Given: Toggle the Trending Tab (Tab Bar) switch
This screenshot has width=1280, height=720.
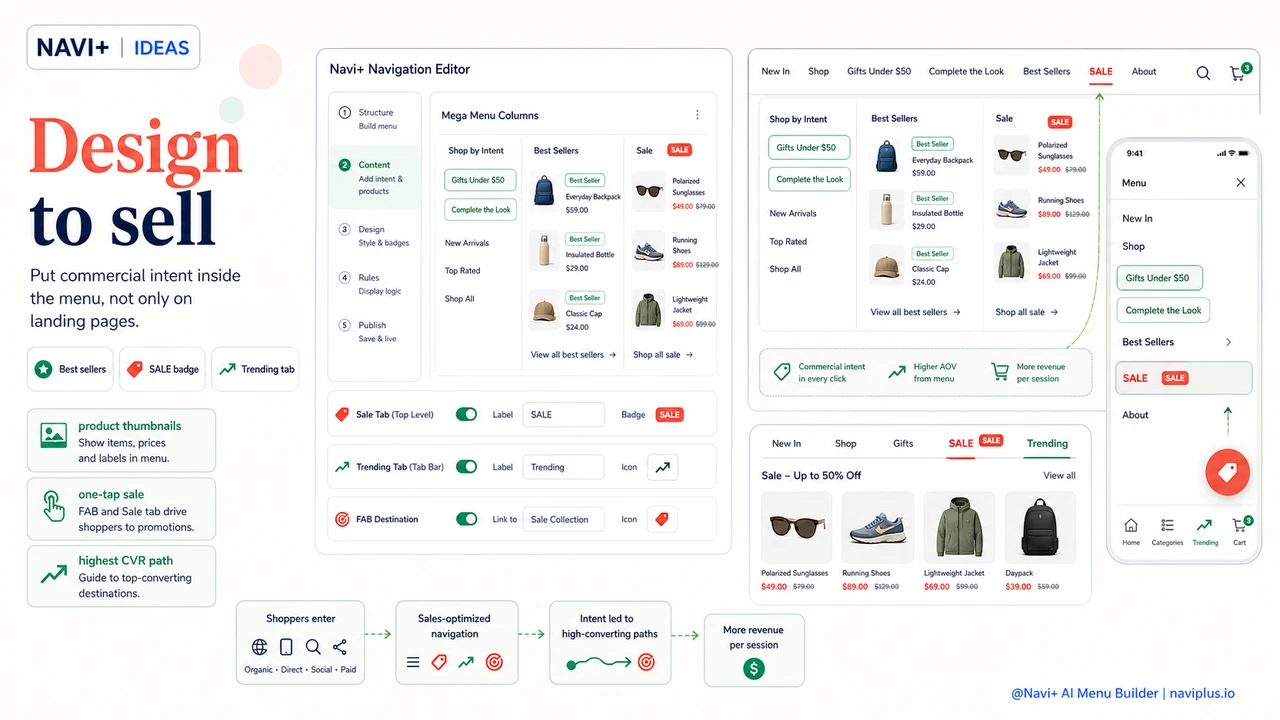Looking at the screenshot, I should (466, 466).
